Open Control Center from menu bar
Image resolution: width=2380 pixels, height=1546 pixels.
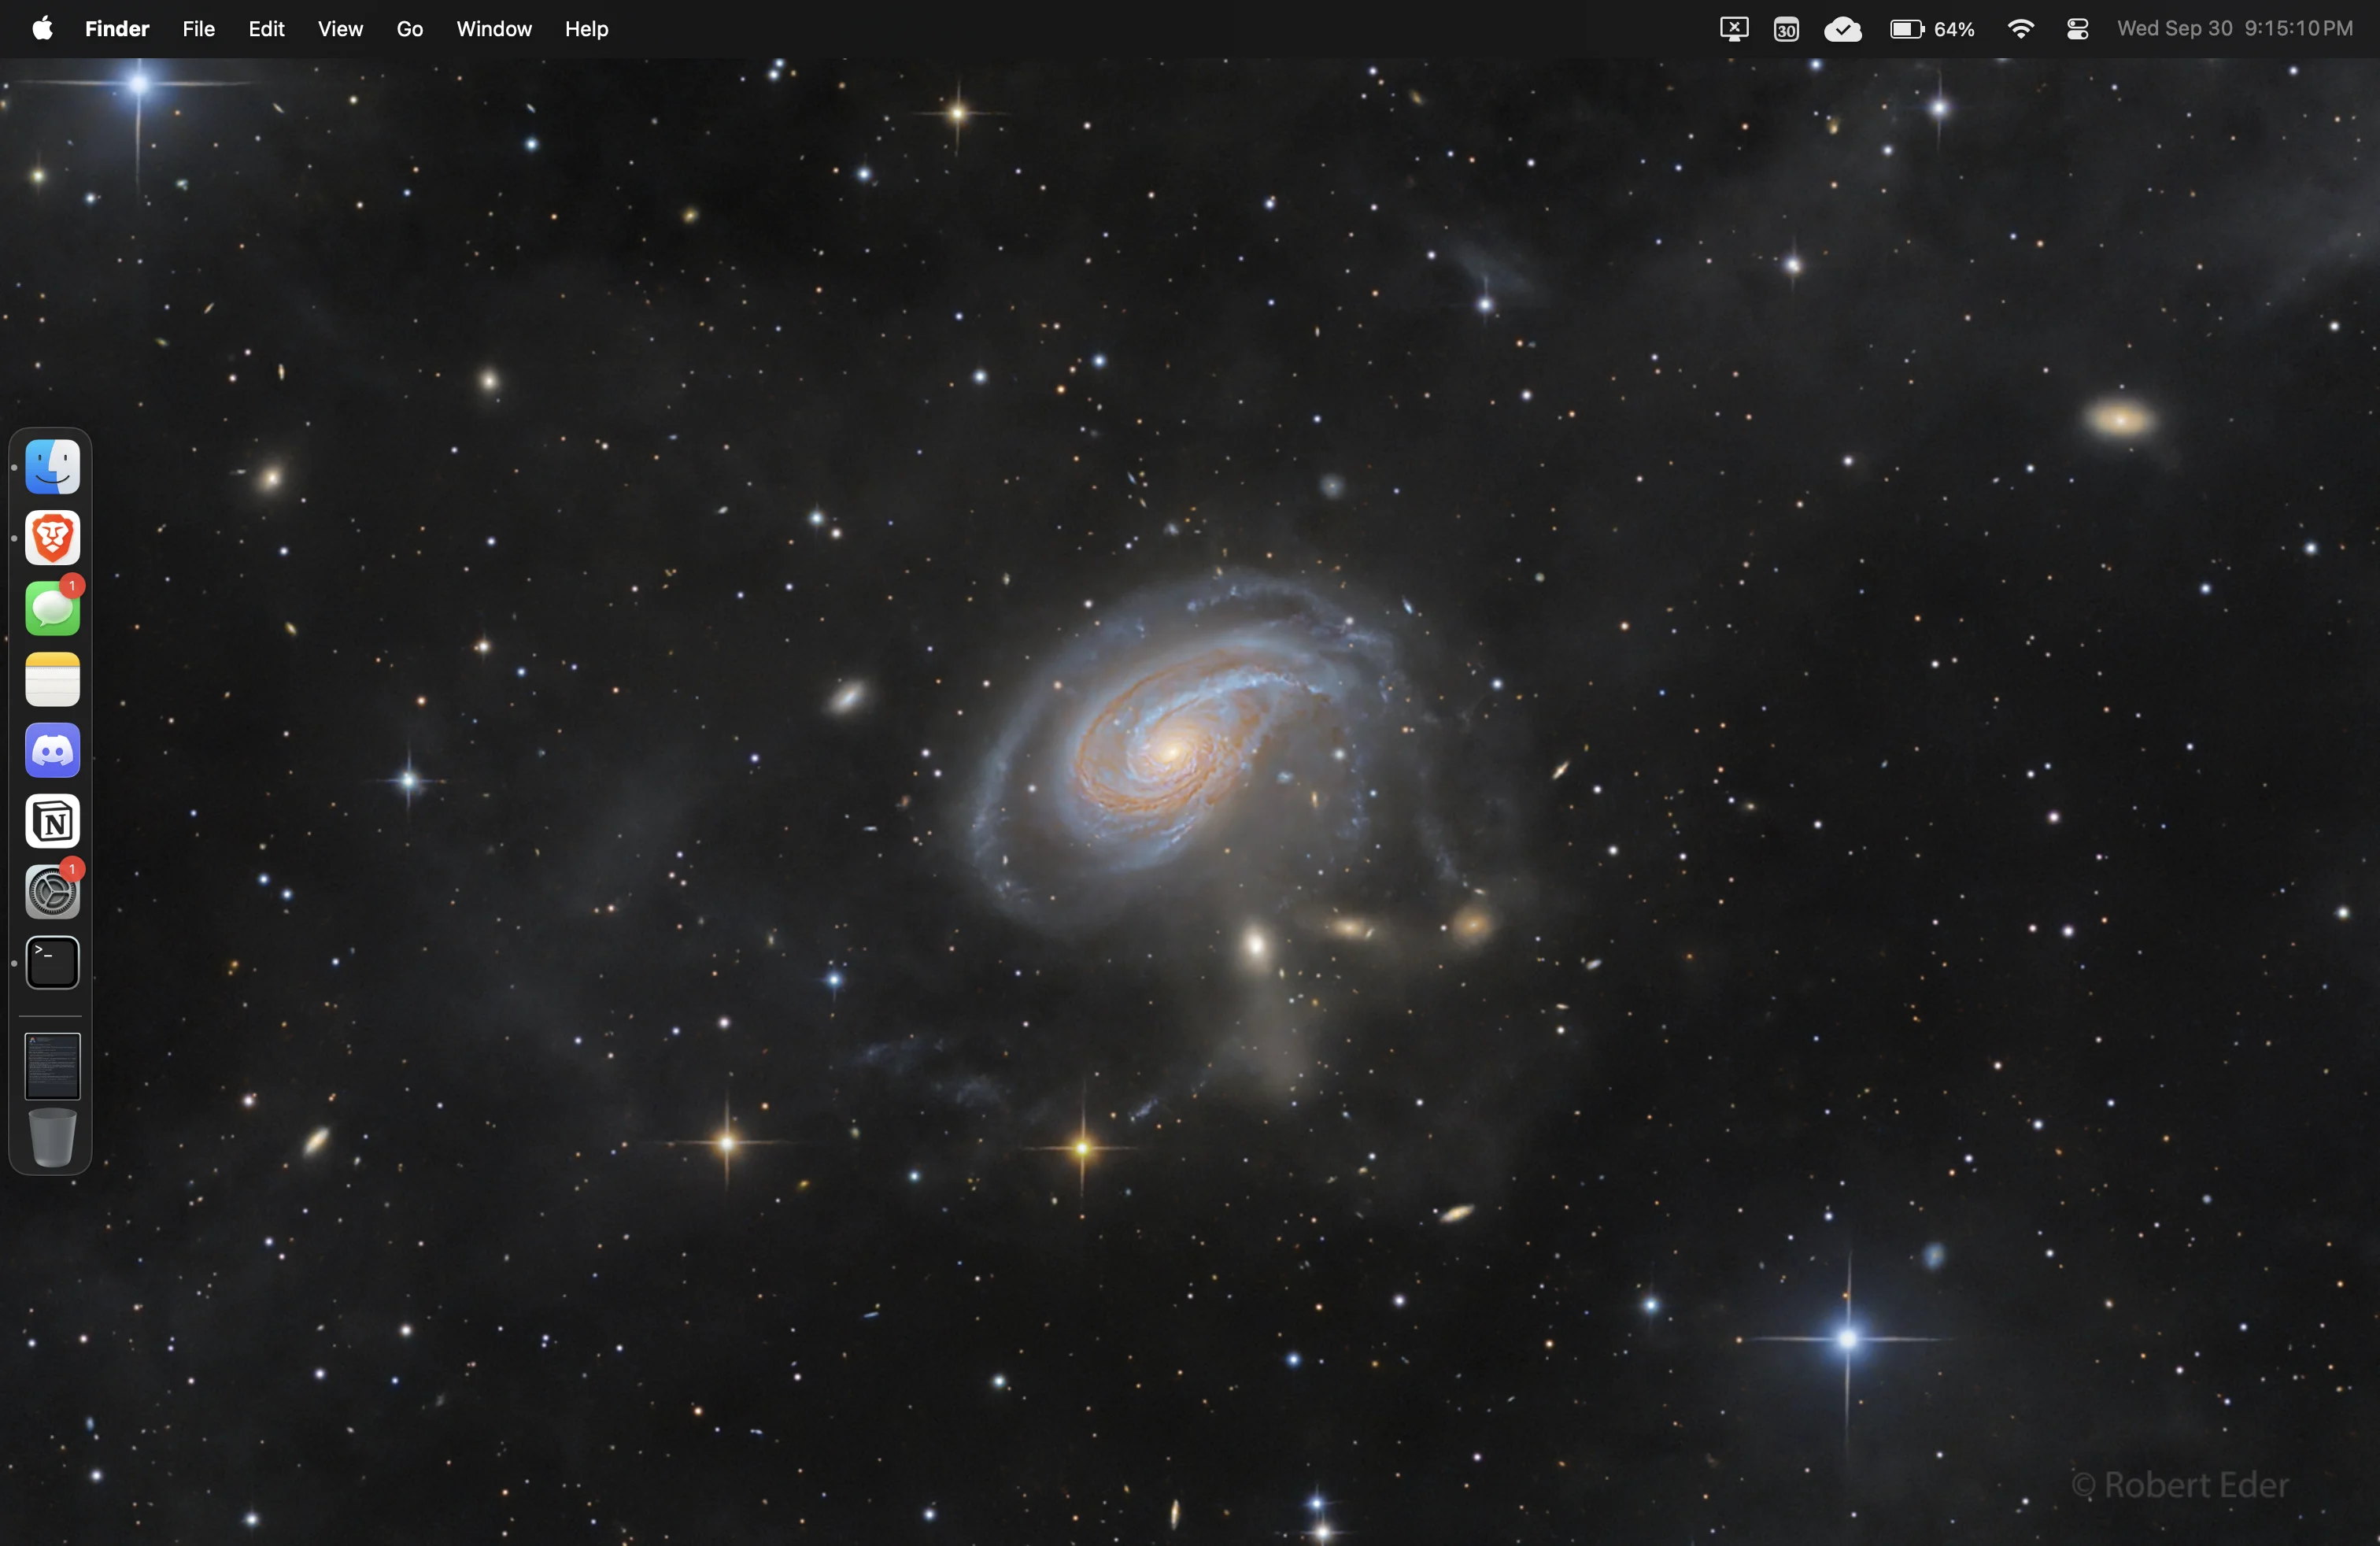point(2078,29)
